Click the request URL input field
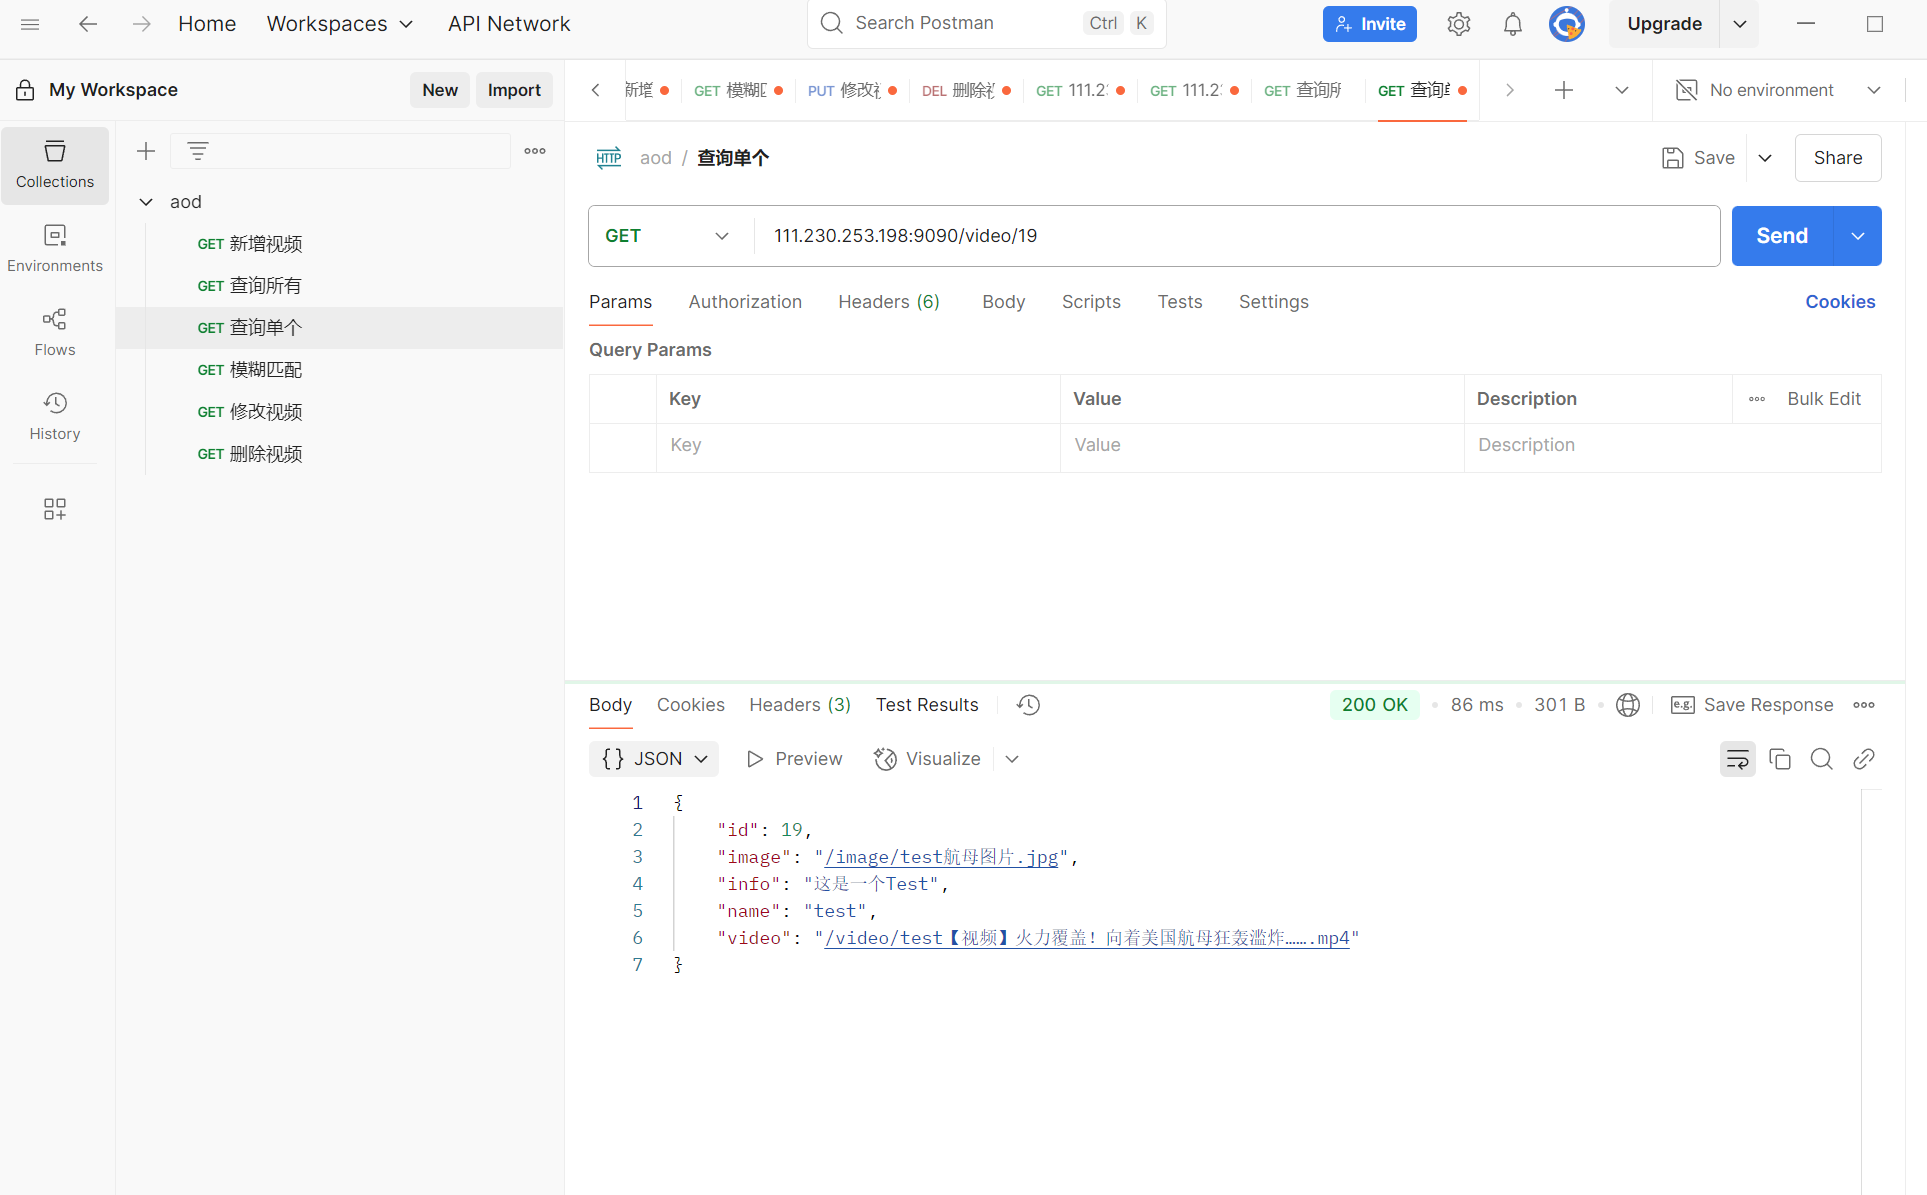The height and width of the screenshot is (1195, 1927). click(x=1236, y=236)
